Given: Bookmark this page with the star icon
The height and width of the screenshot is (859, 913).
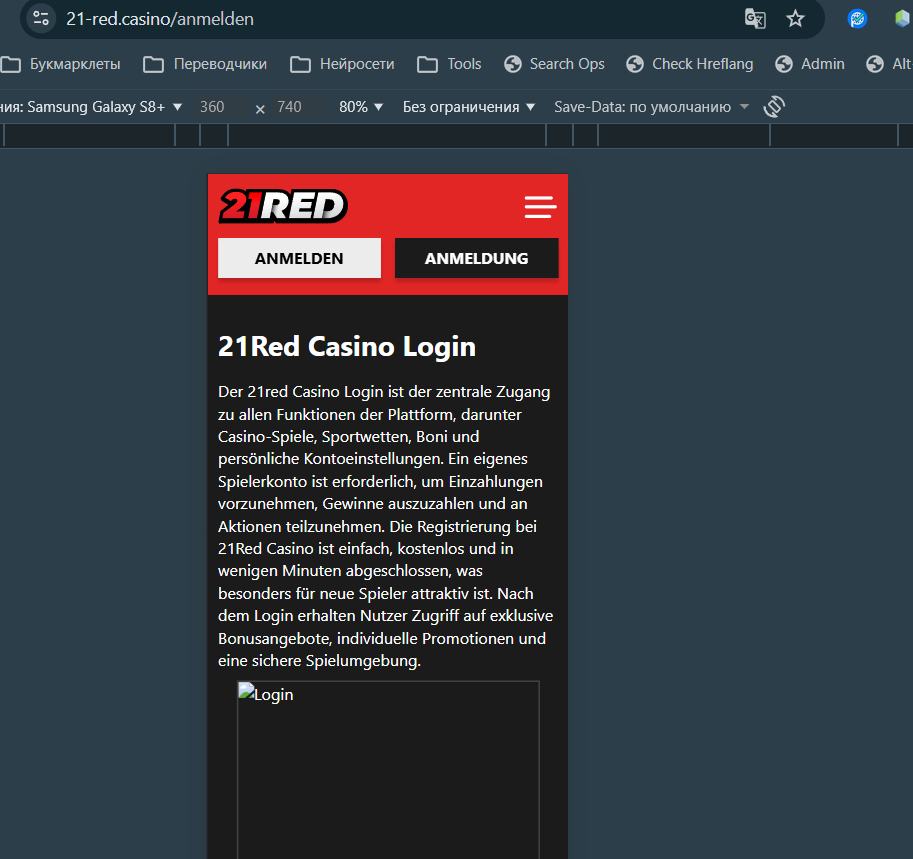Looking at the screenshot, I should coord(795,19).
